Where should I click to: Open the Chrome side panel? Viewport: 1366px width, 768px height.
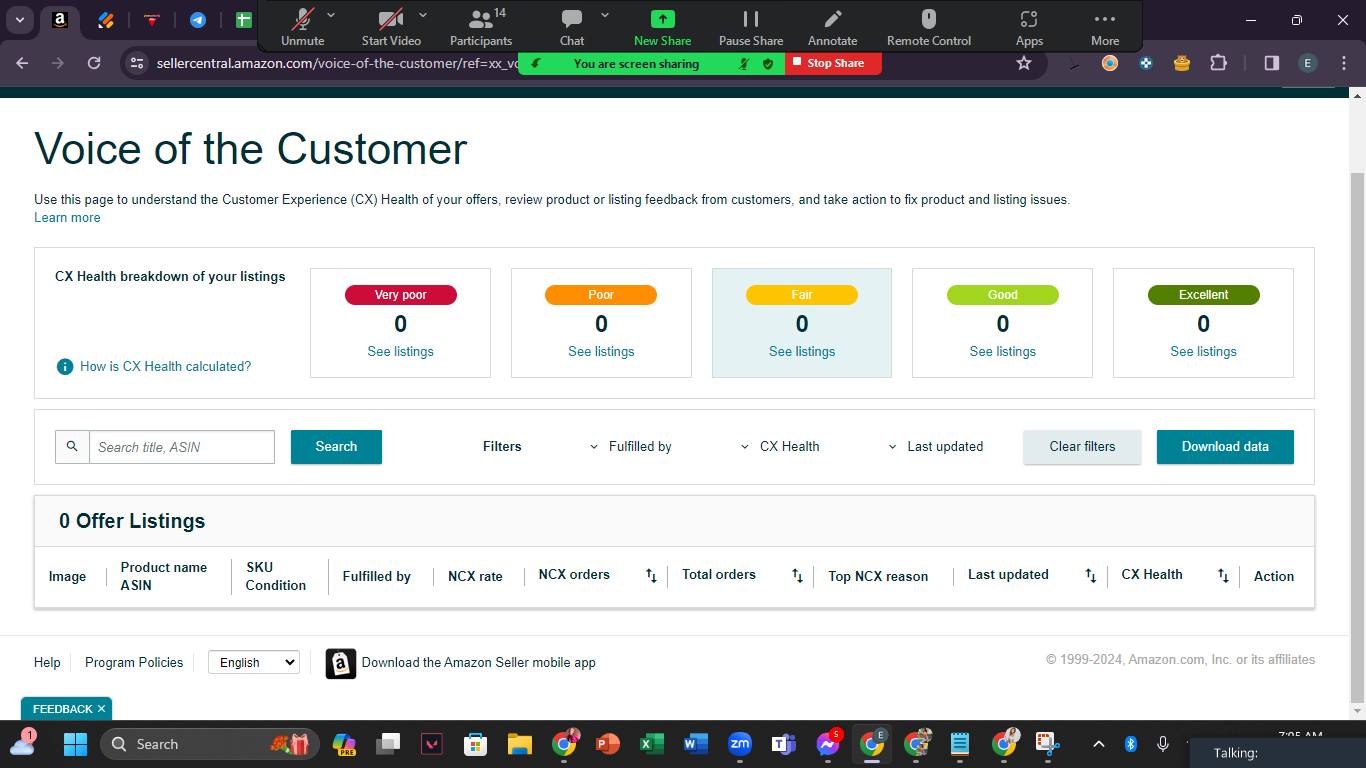pyautogui.click(x=1272, y=63)
